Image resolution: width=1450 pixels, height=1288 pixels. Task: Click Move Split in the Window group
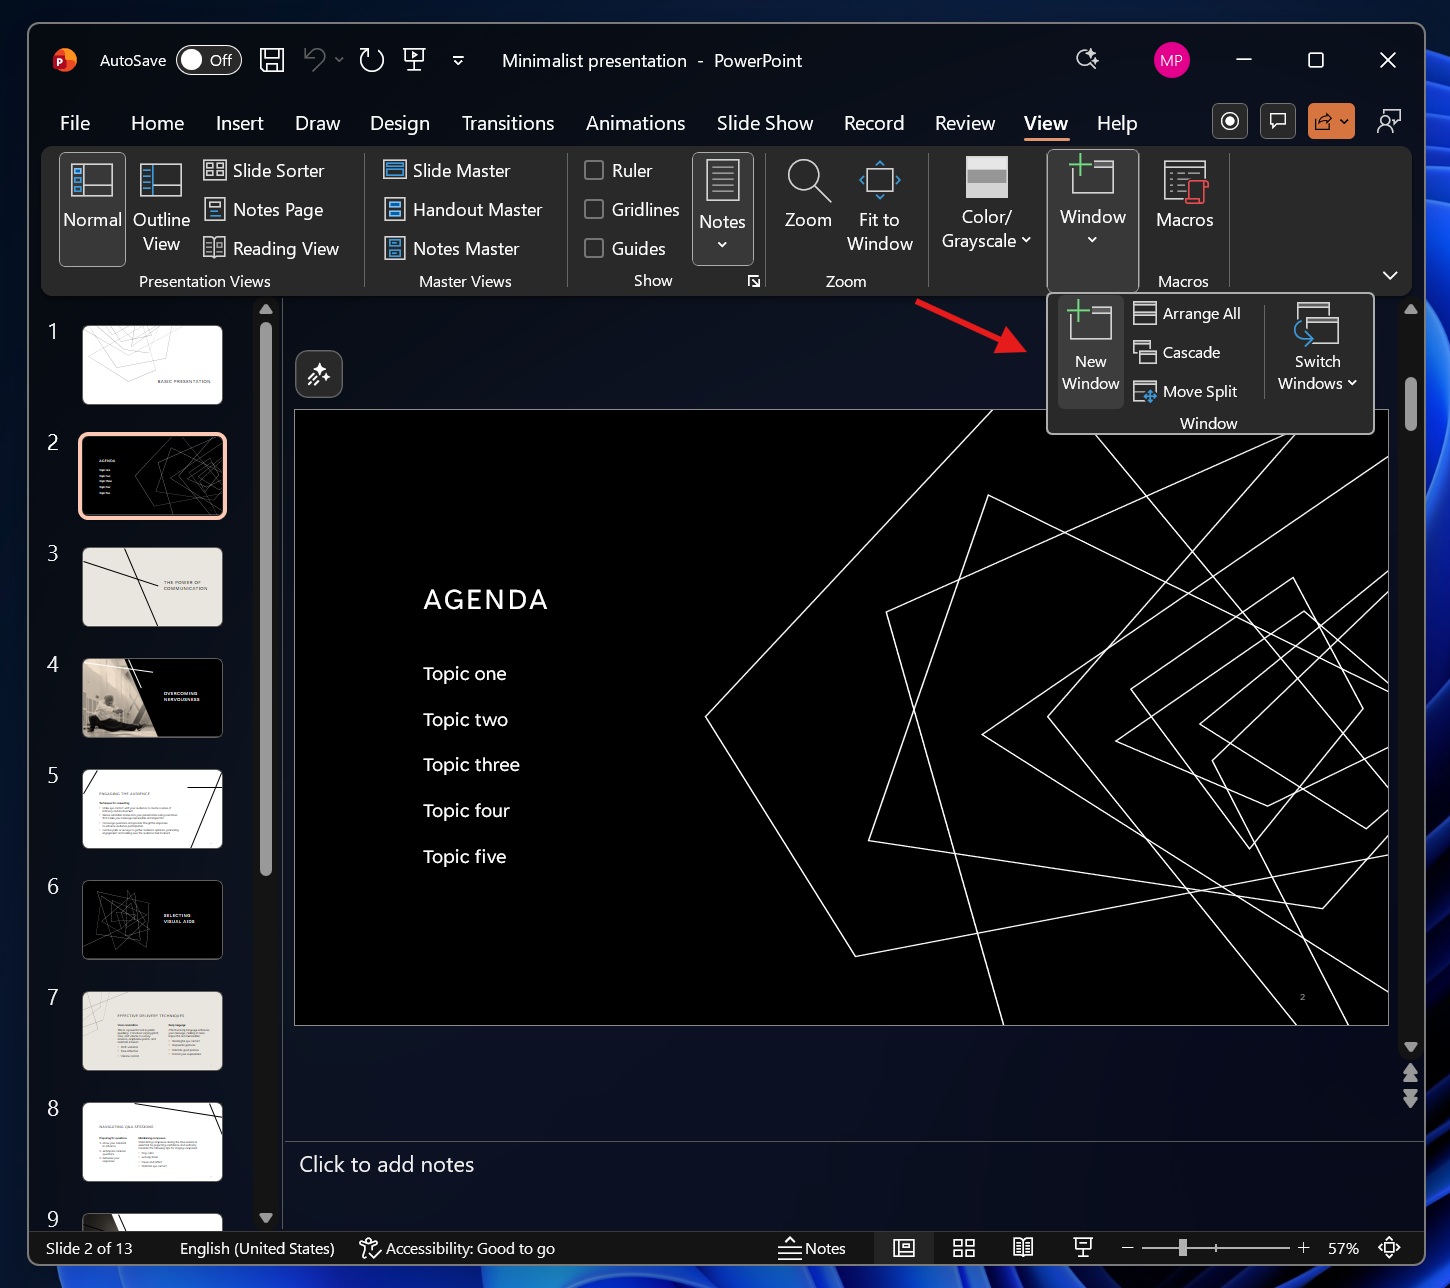[x=1188, y=391]
